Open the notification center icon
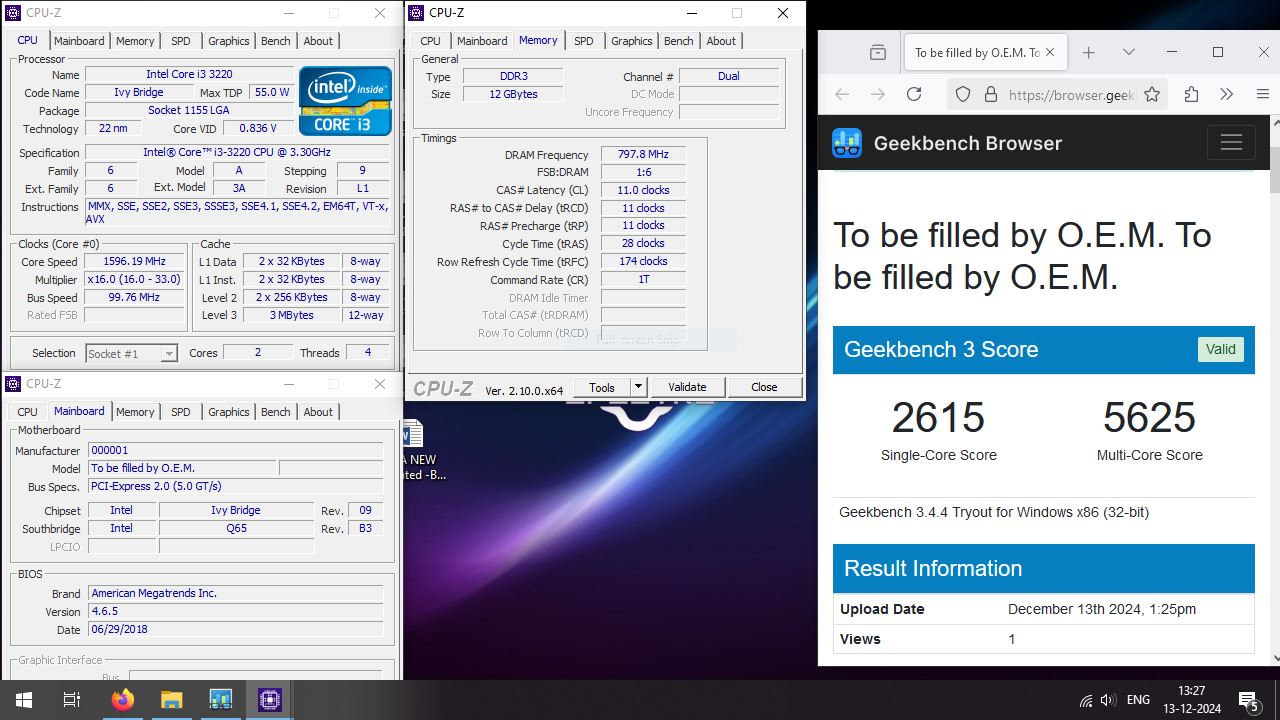The height and width of the screenshot is (720, 1280). point(1248,700)
